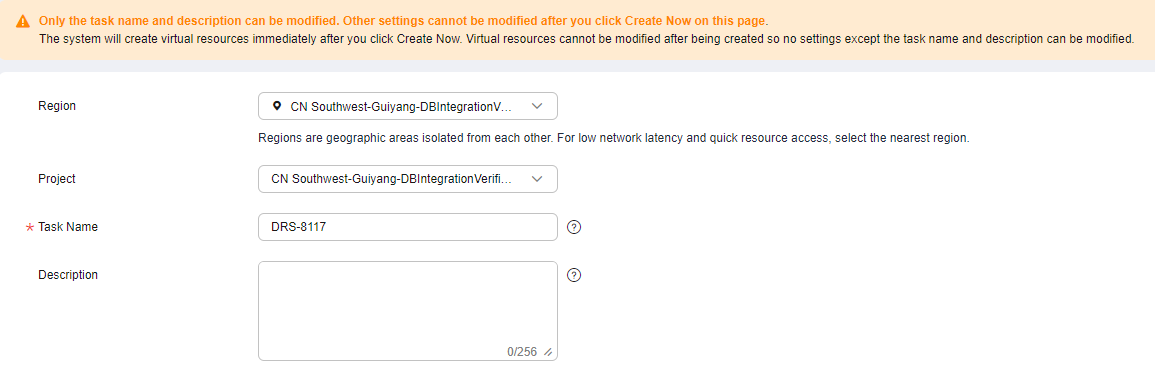Focus the empty Description text area
The height and width of the screenshot is (376, 1155).
click(x=407, y=310)
